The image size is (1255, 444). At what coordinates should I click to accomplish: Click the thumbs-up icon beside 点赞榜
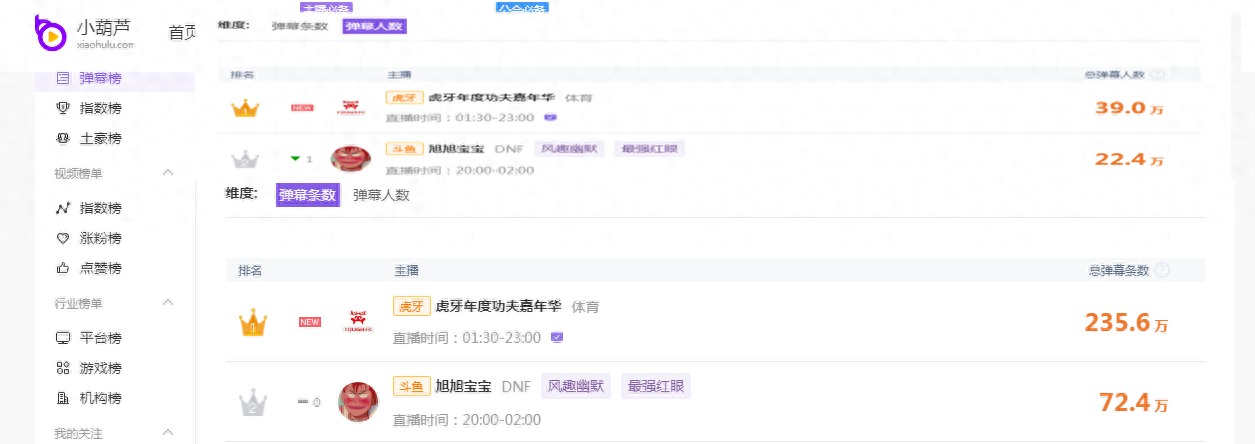pyautogui.click(x=62, y=268)
